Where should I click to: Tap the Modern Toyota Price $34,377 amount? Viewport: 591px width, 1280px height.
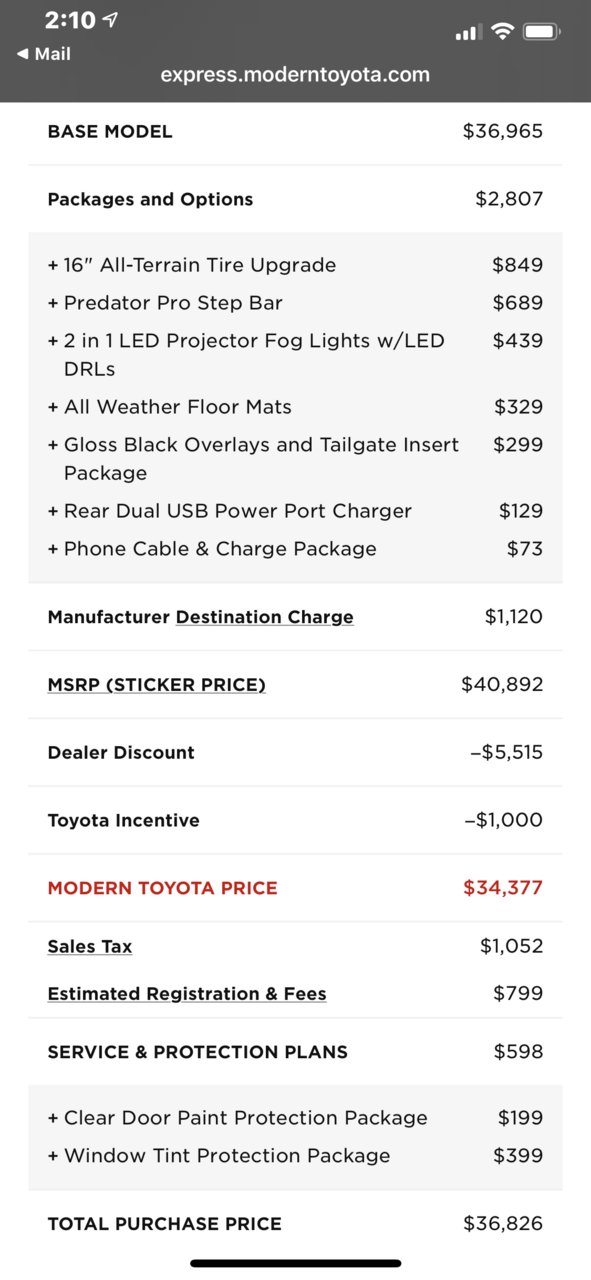[503, 888]
